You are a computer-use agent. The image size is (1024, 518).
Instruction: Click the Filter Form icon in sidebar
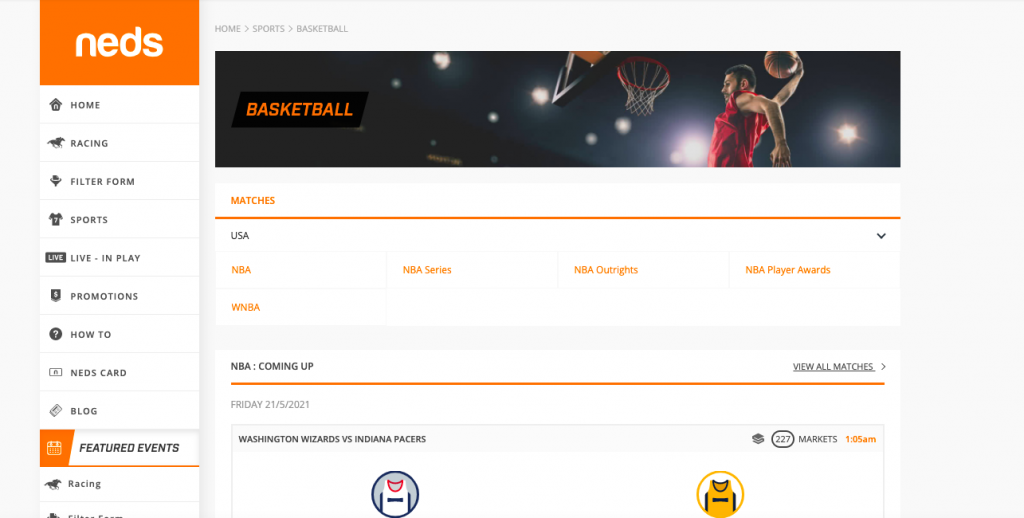pos(56,181)
